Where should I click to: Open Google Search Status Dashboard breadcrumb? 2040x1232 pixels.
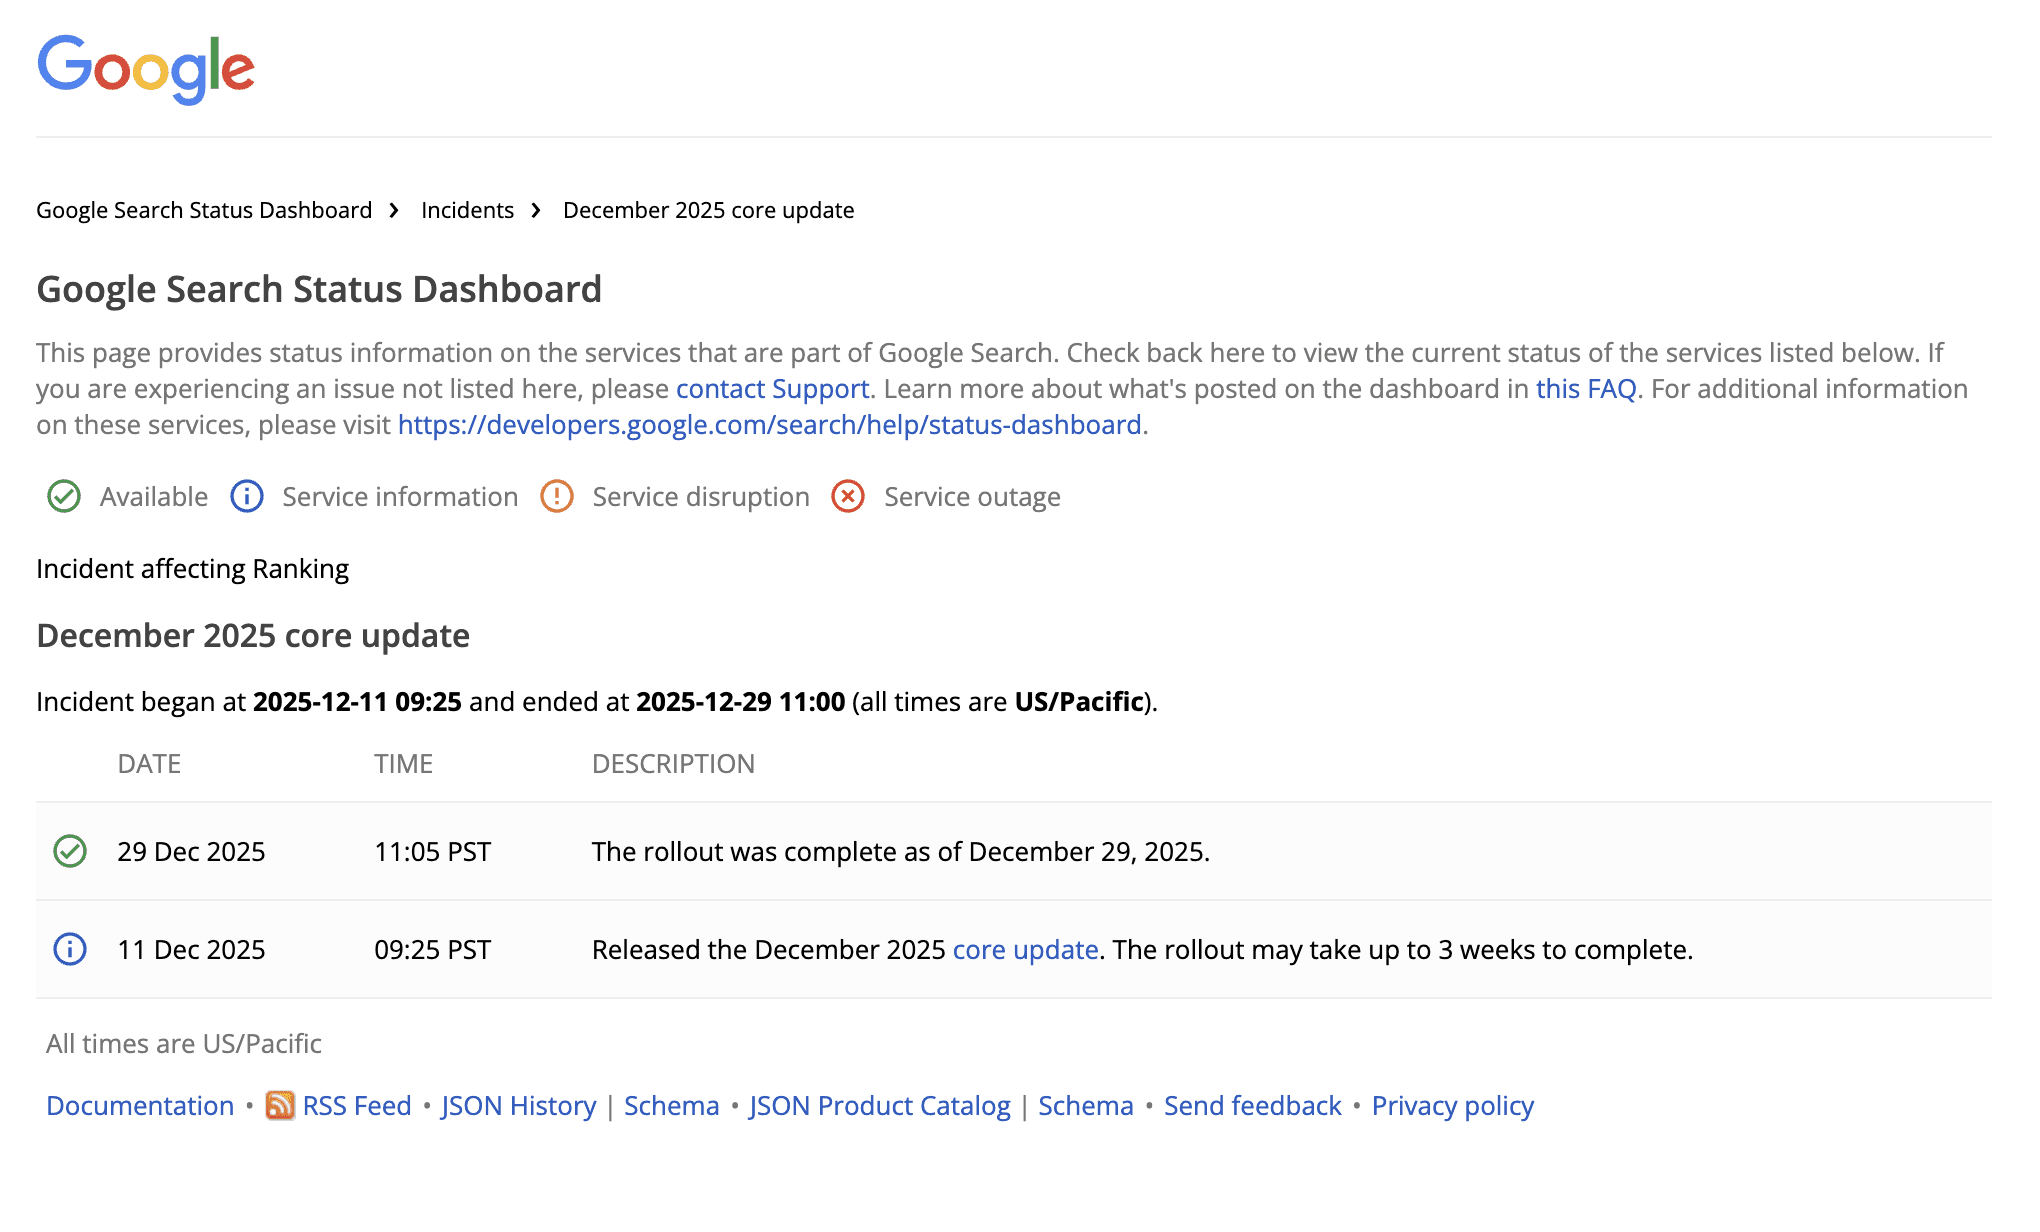tap(204, 210)
